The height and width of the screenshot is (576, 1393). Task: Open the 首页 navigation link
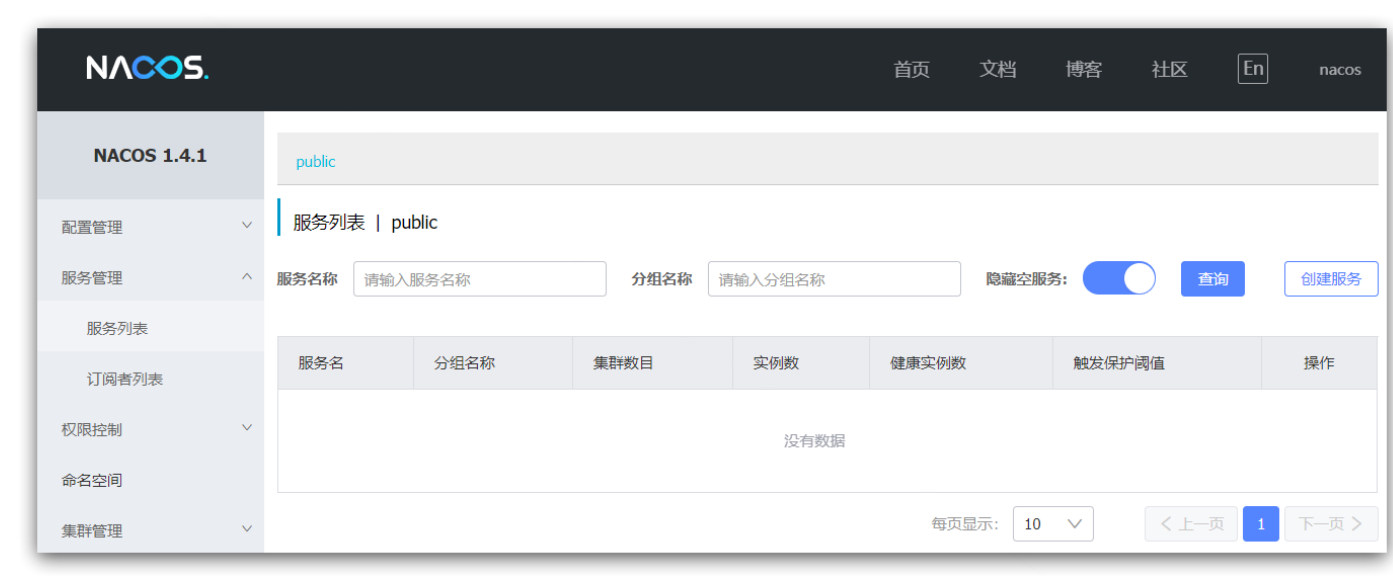click(x=911, y=70)
